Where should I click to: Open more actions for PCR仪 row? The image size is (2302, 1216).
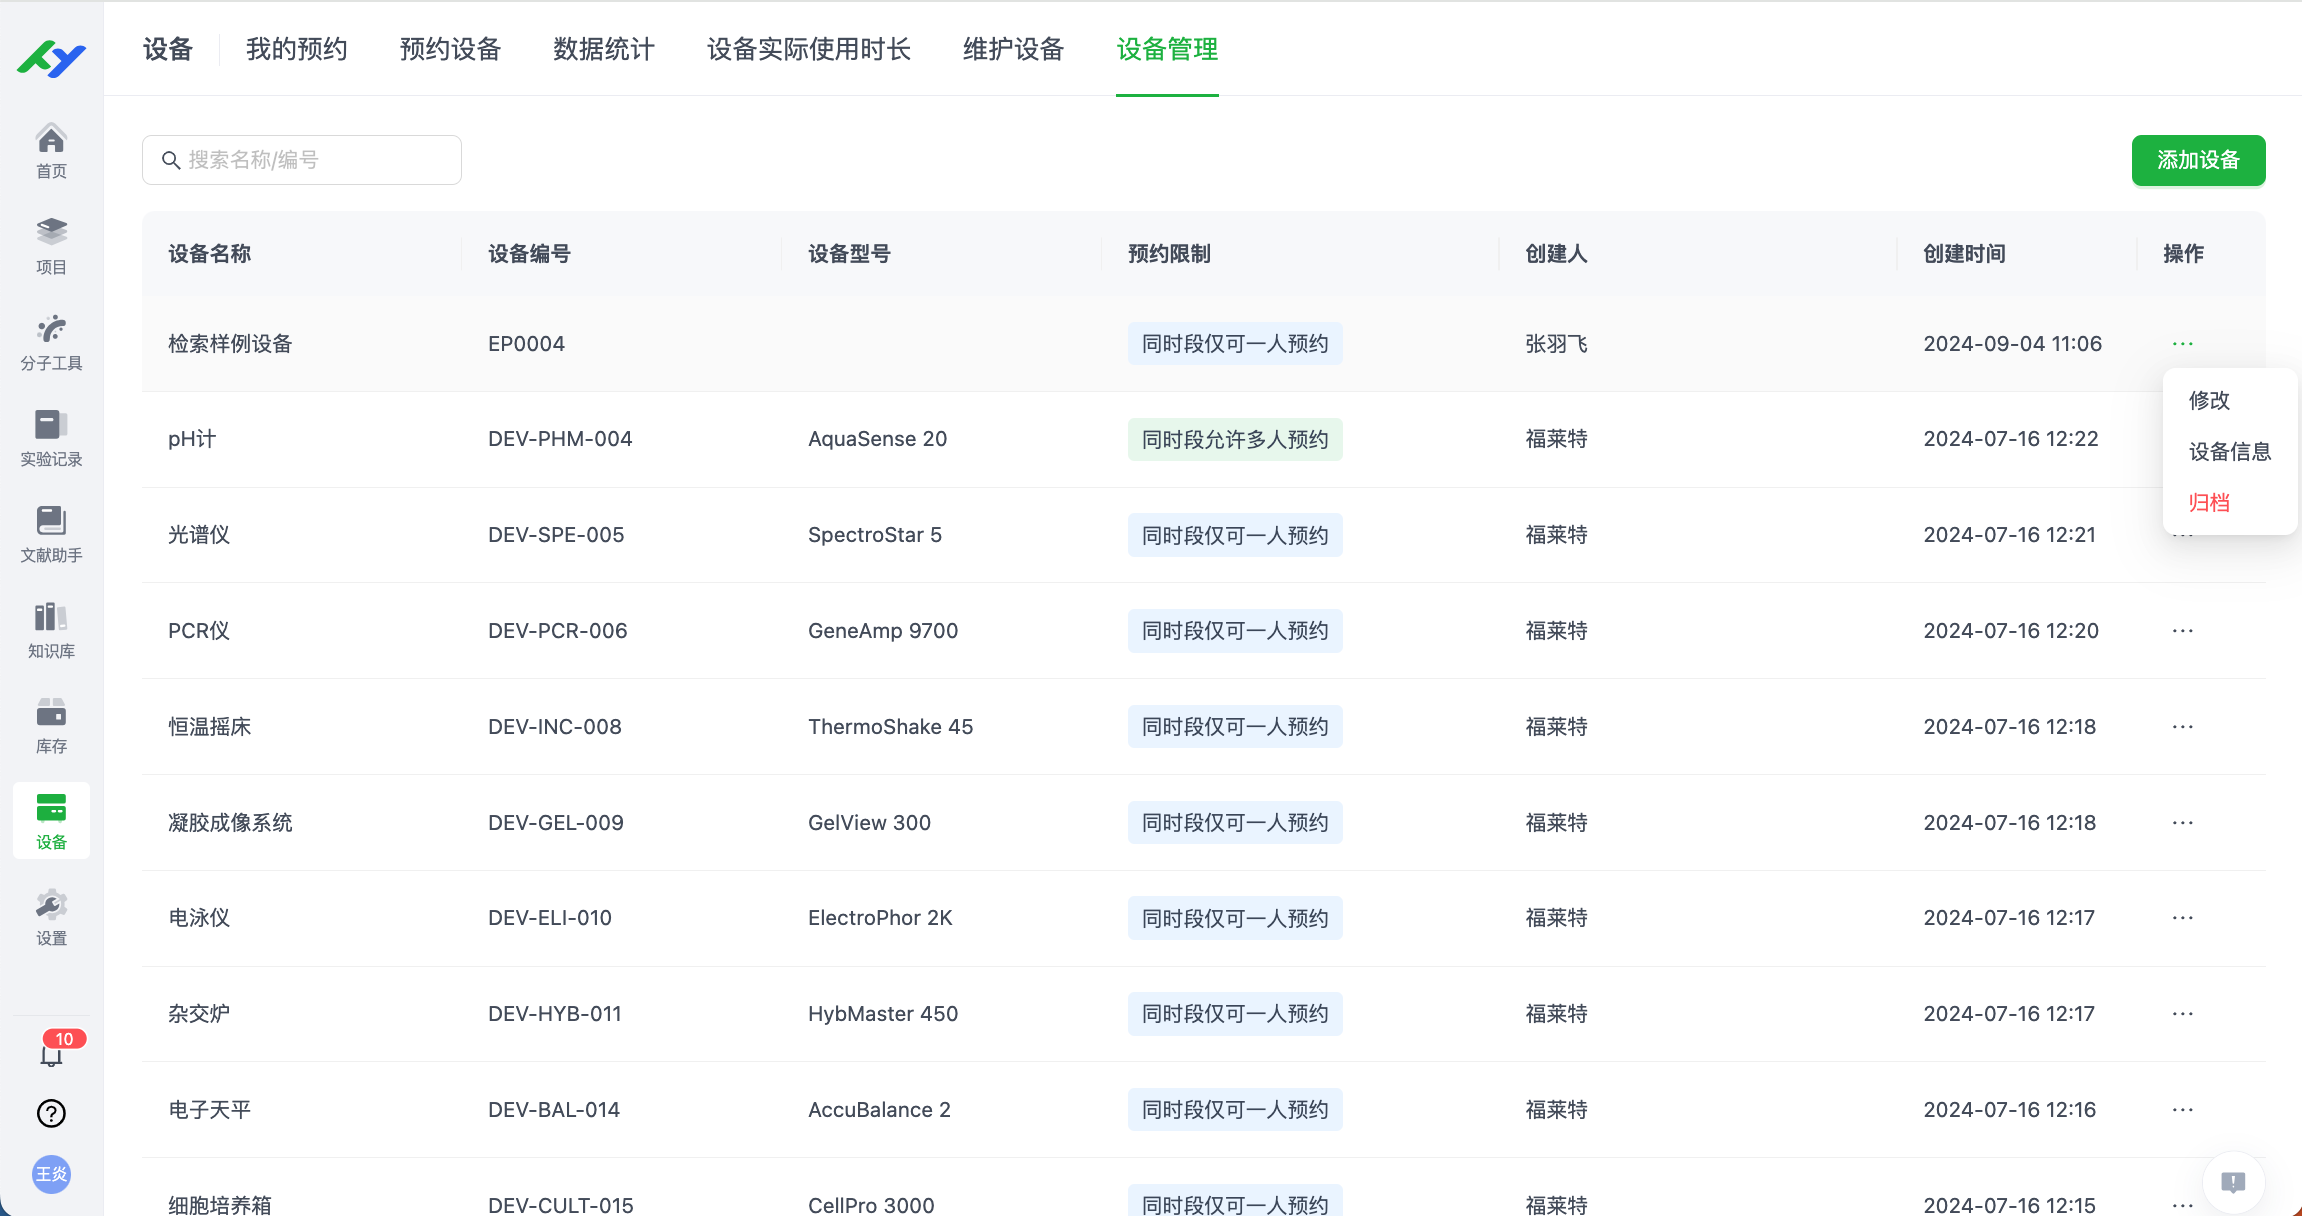click(2182, 631)
